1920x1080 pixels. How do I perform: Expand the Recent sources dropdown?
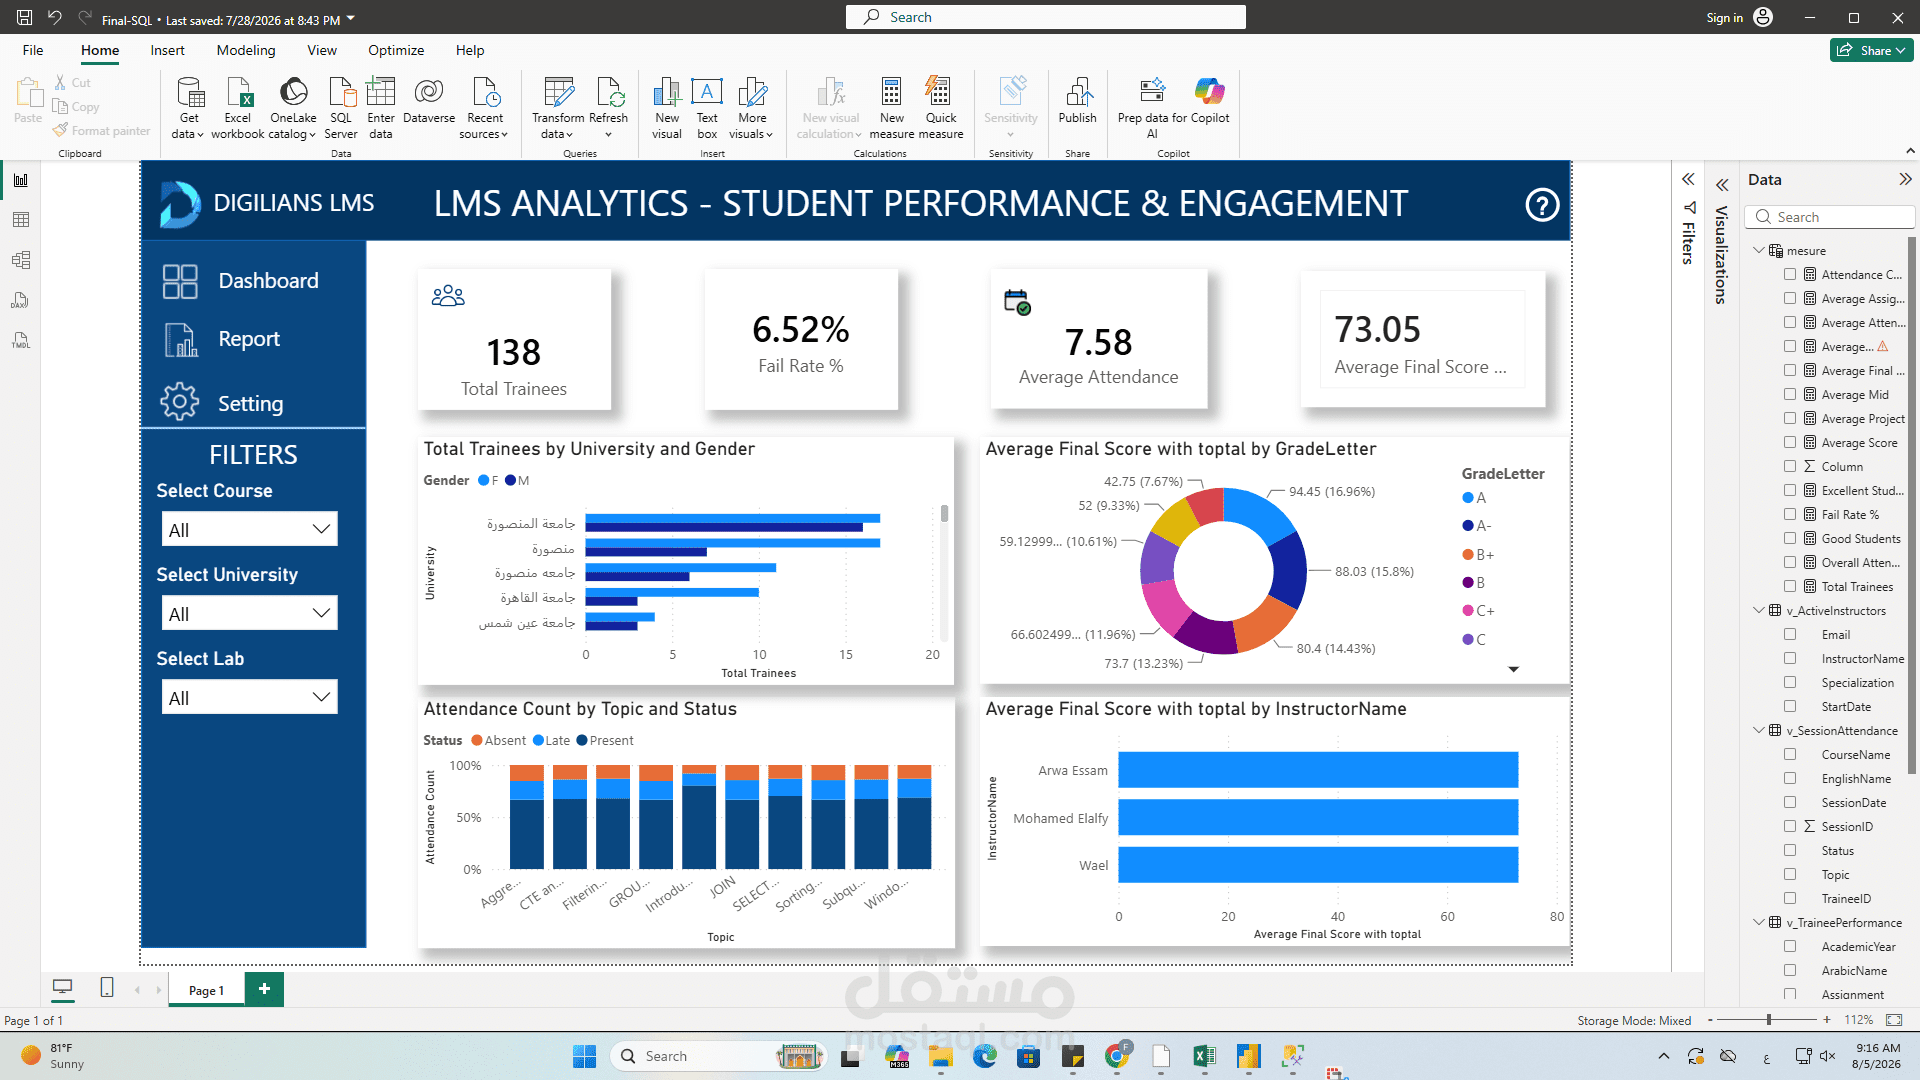(485, 108)
